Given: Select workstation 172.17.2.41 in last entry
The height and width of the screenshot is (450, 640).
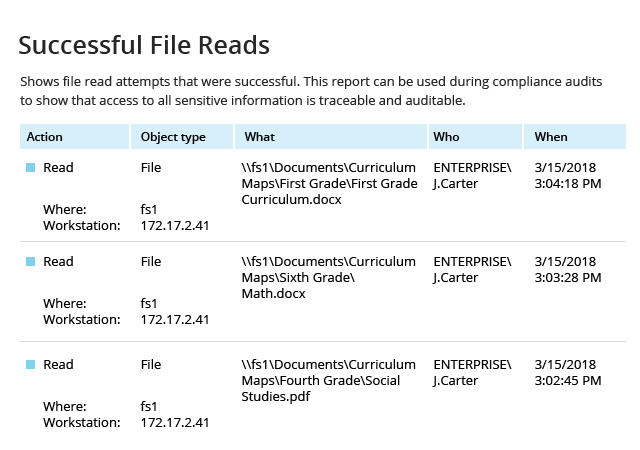Looking at the screenshot, I should point(175,422).
